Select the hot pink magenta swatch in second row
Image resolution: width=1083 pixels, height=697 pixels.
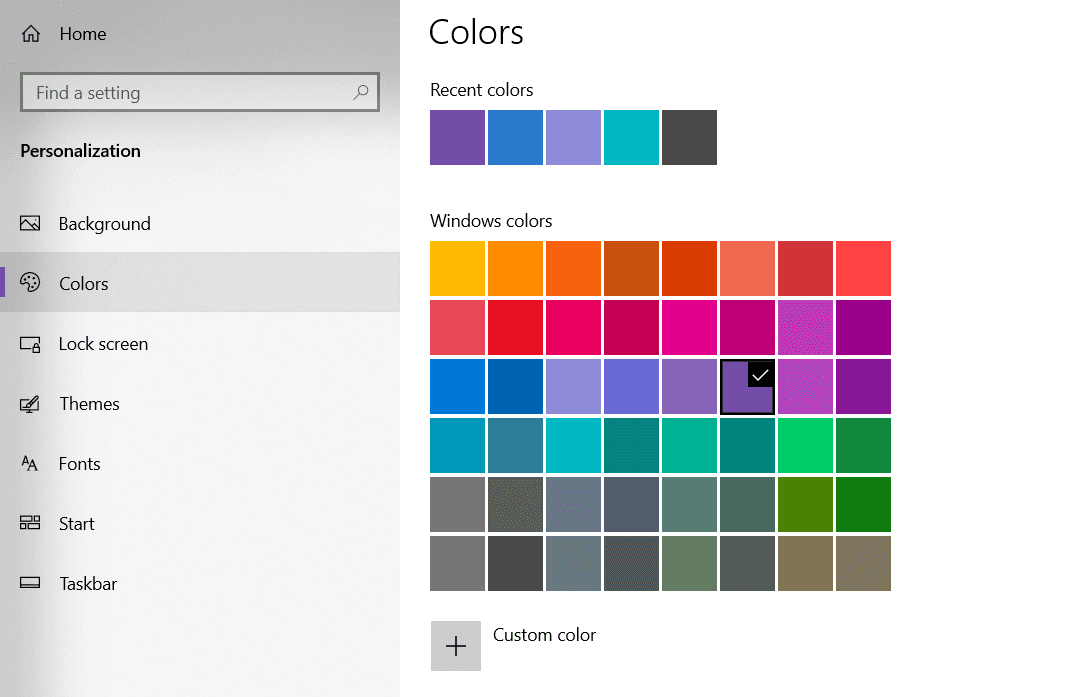pos(689,327)
